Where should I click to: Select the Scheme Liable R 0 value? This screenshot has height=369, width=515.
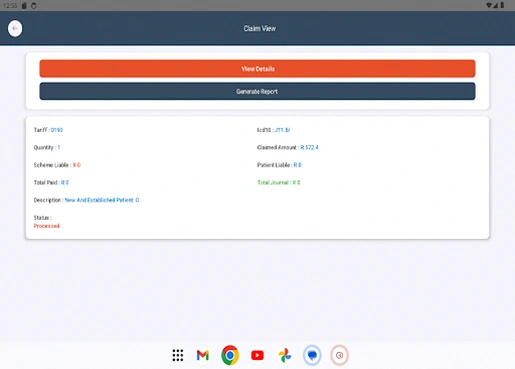[77, 165]
